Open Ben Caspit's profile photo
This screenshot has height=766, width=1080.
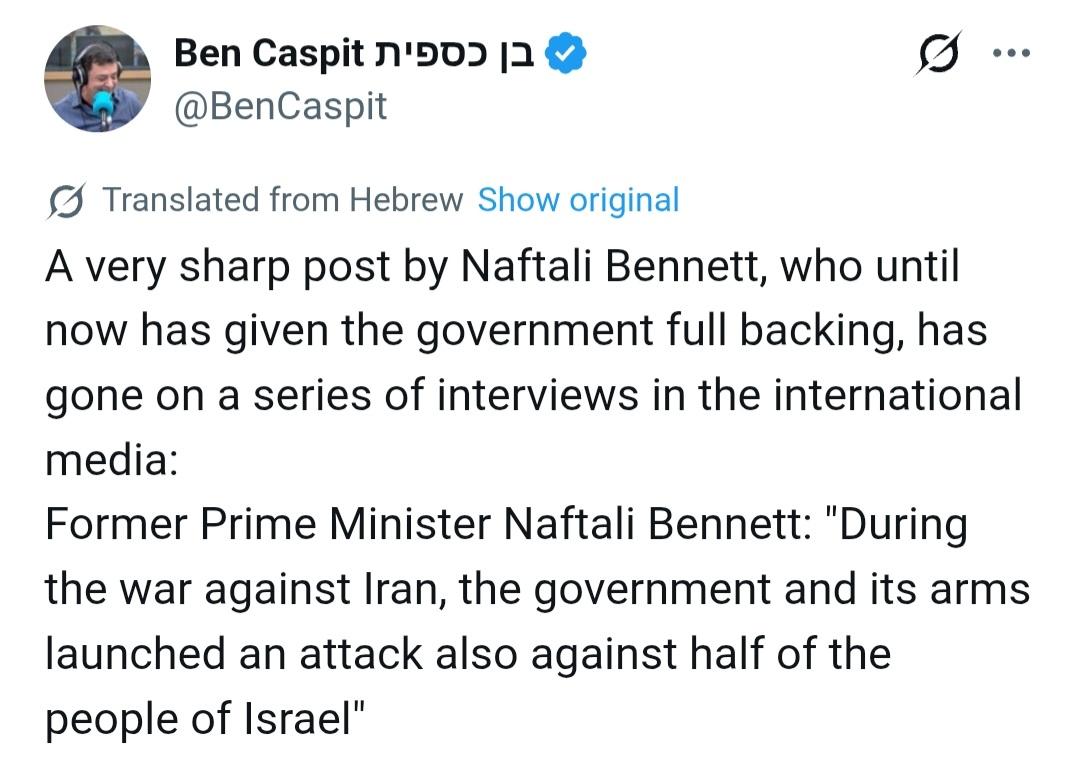click(97, 79)
